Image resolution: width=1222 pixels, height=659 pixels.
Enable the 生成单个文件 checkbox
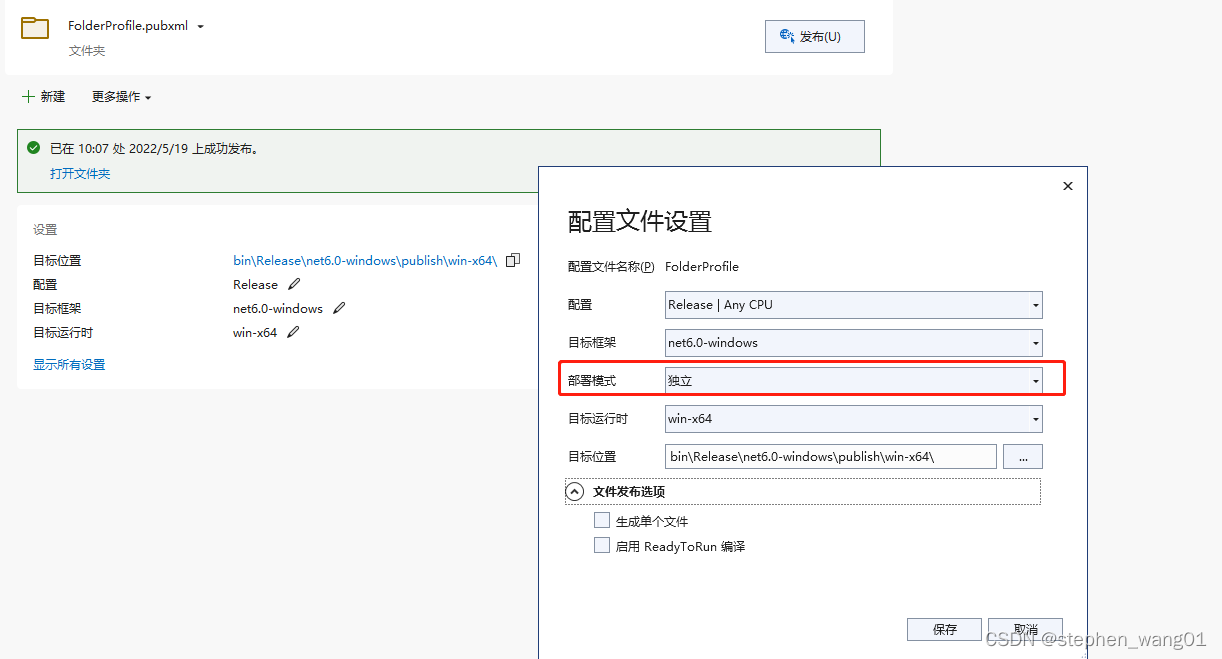click(602, 520)
